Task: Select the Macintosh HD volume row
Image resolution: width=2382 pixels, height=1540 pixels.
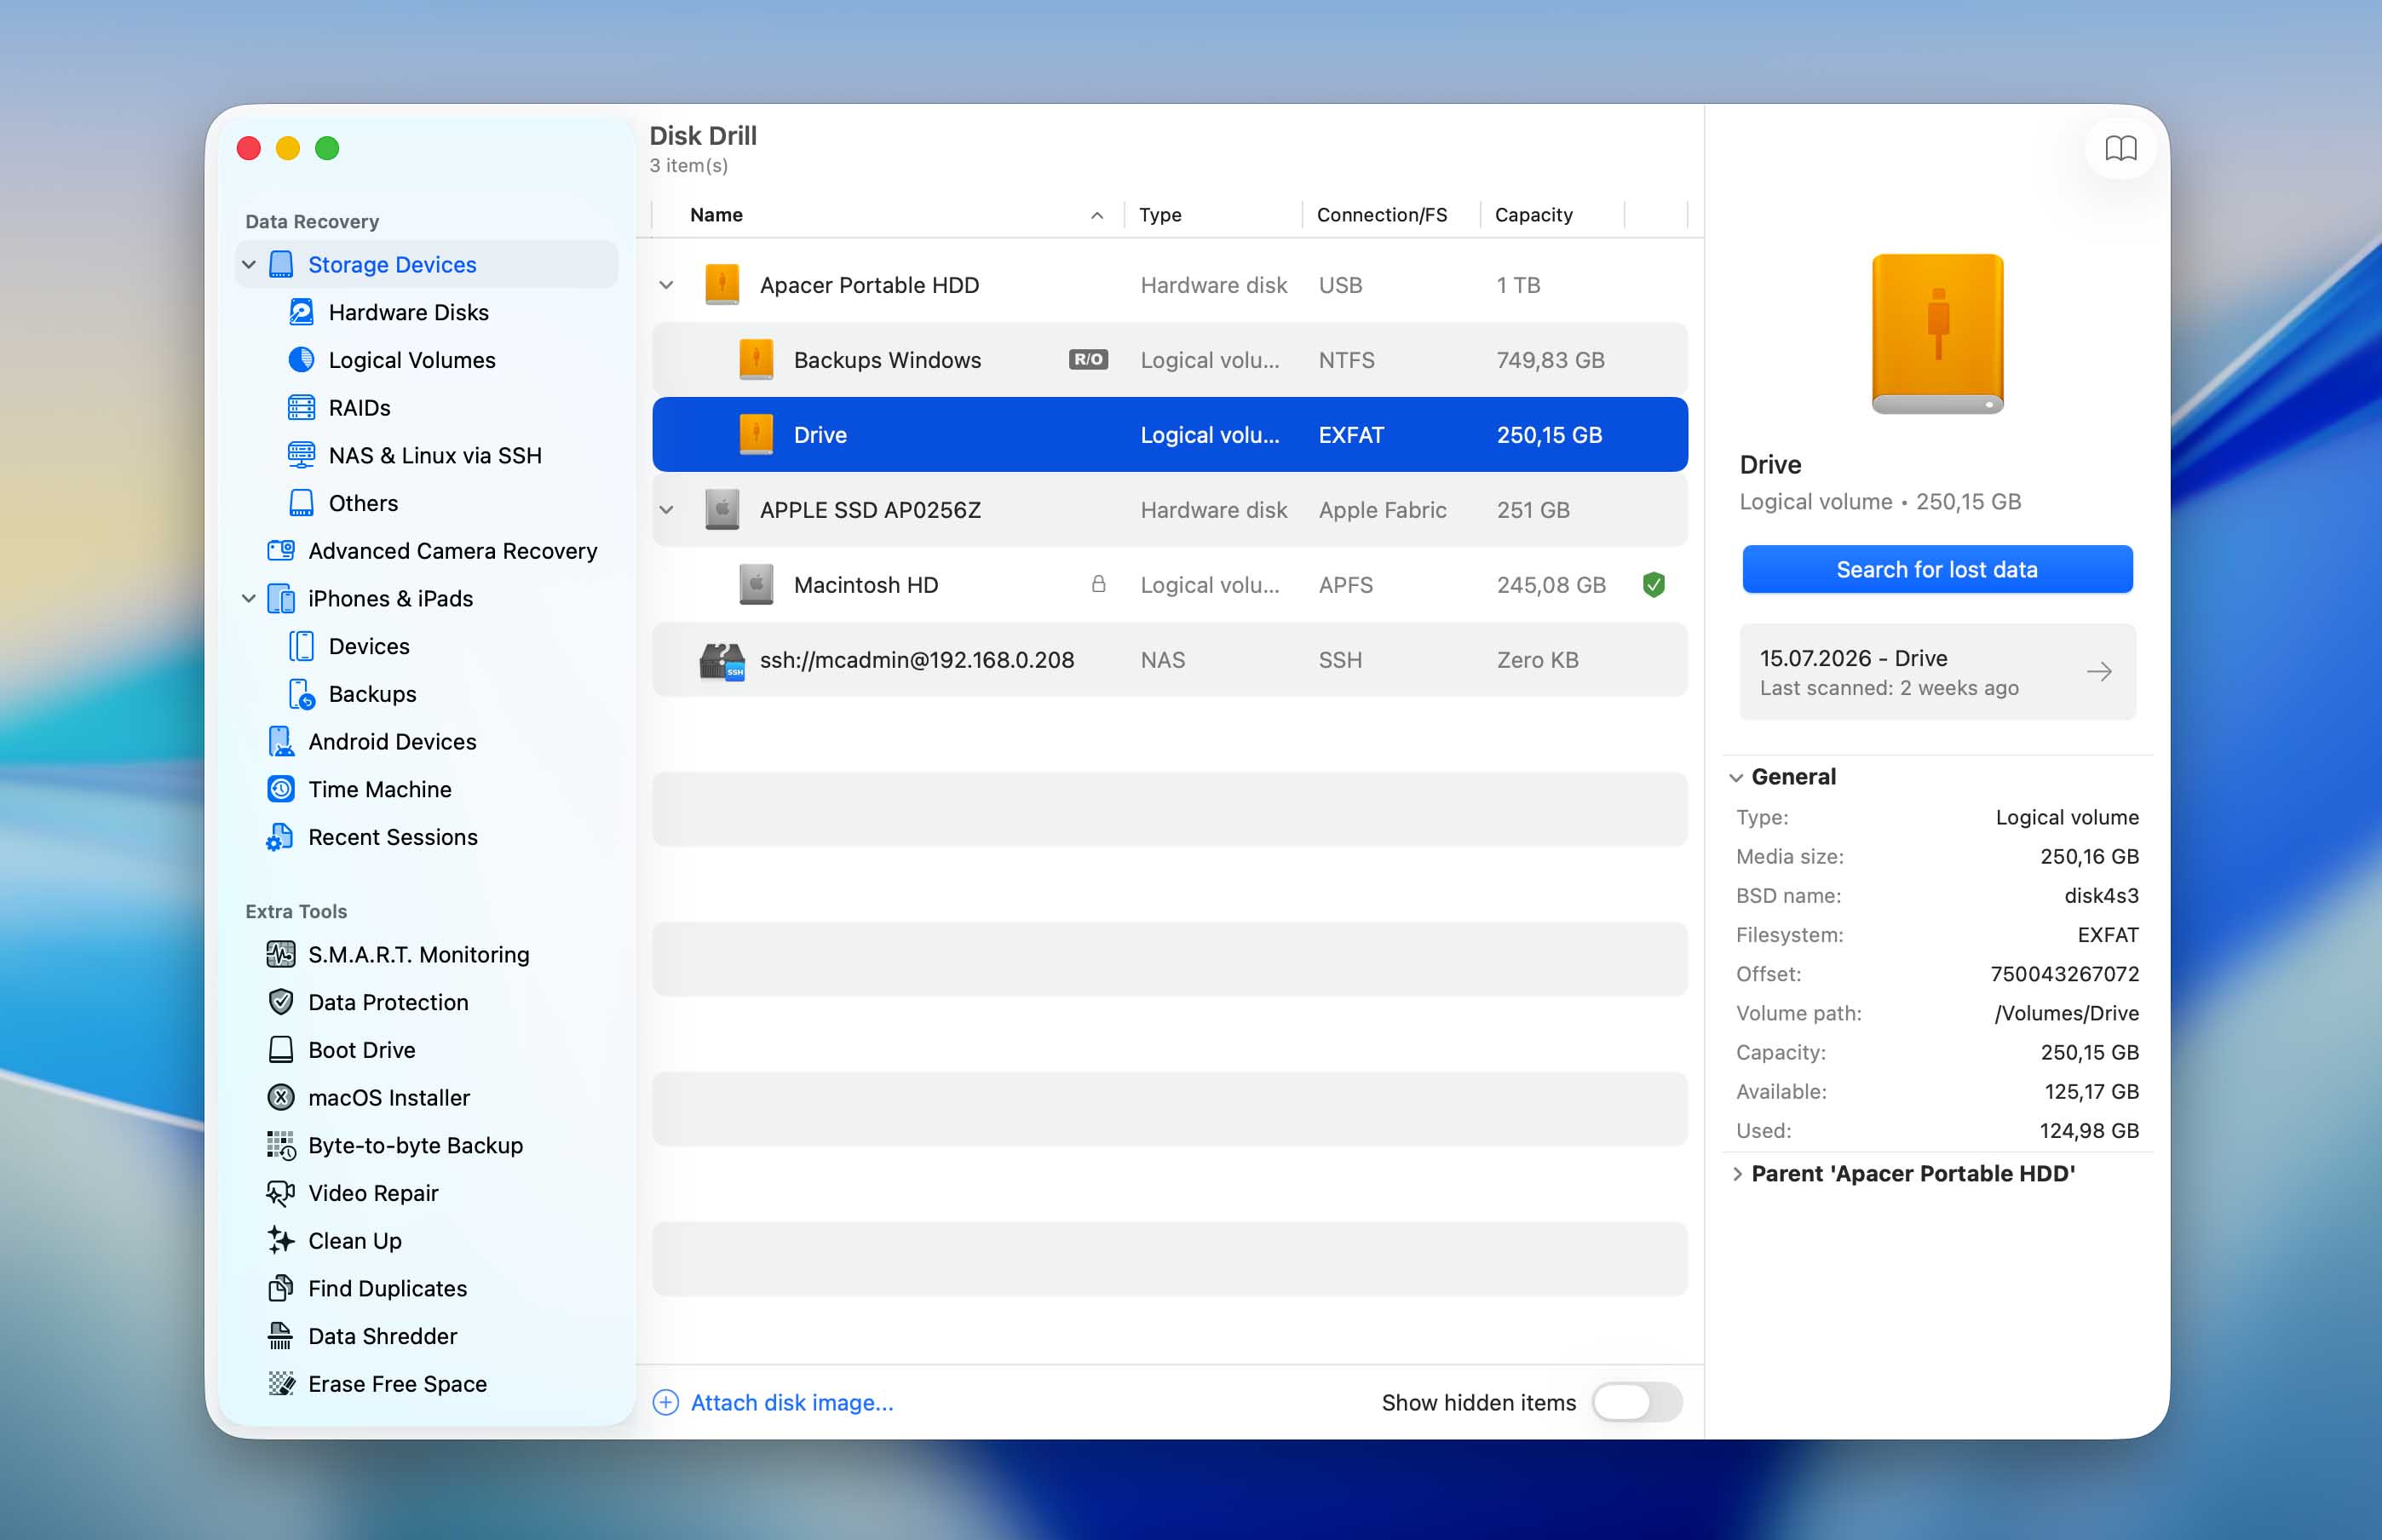Action: click(1170, 585)
